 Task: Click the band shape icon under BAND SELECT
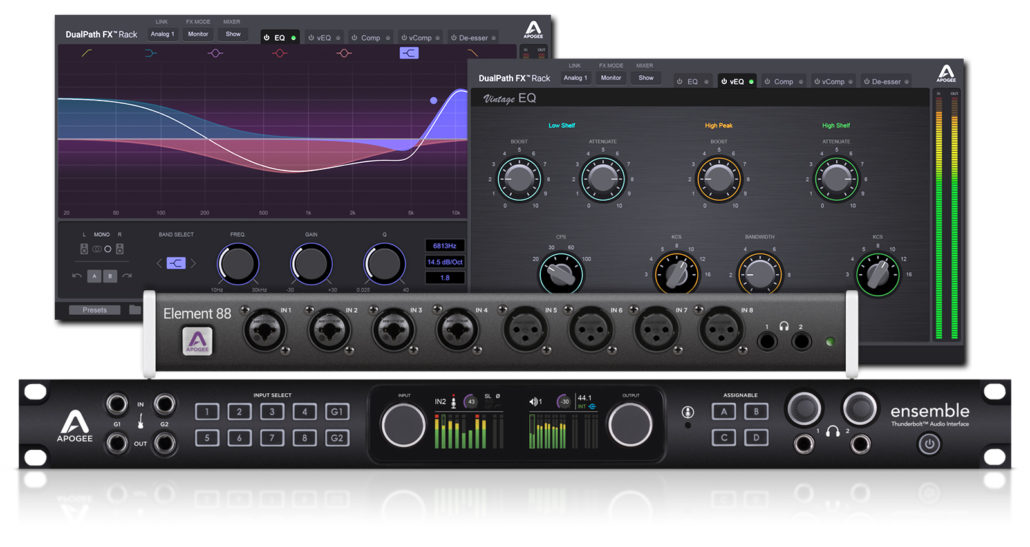click(x=175, y=263)
